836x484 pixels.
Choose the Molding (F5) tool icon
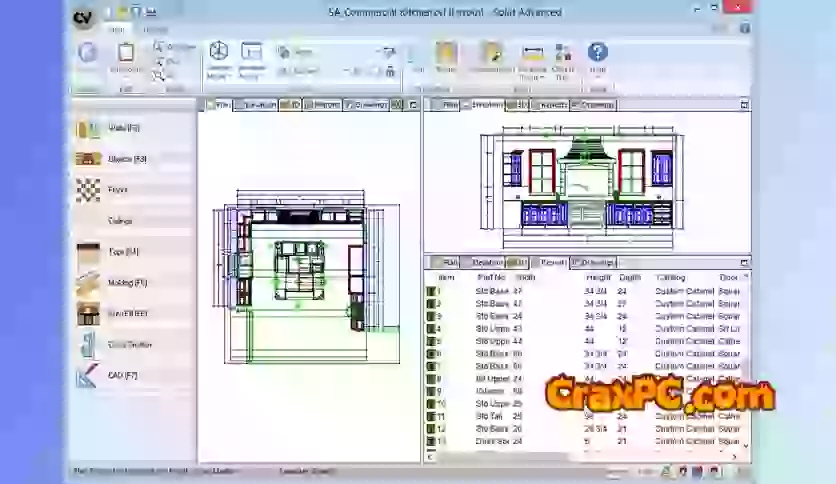click(x=89, y=283)
